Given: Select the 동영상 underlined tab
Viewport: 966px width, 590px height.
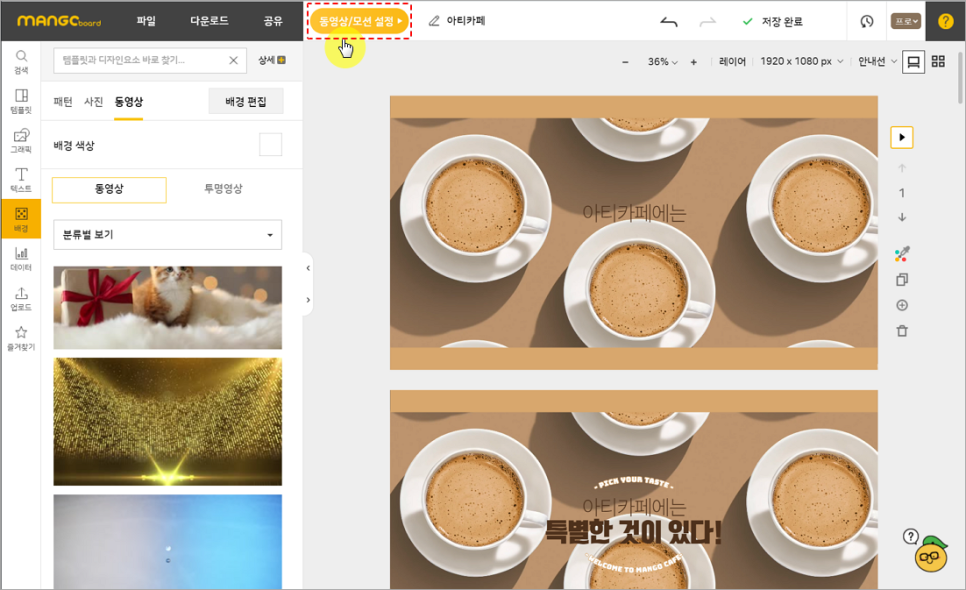Looking at the screenshot, I should (x=129, y=102).
